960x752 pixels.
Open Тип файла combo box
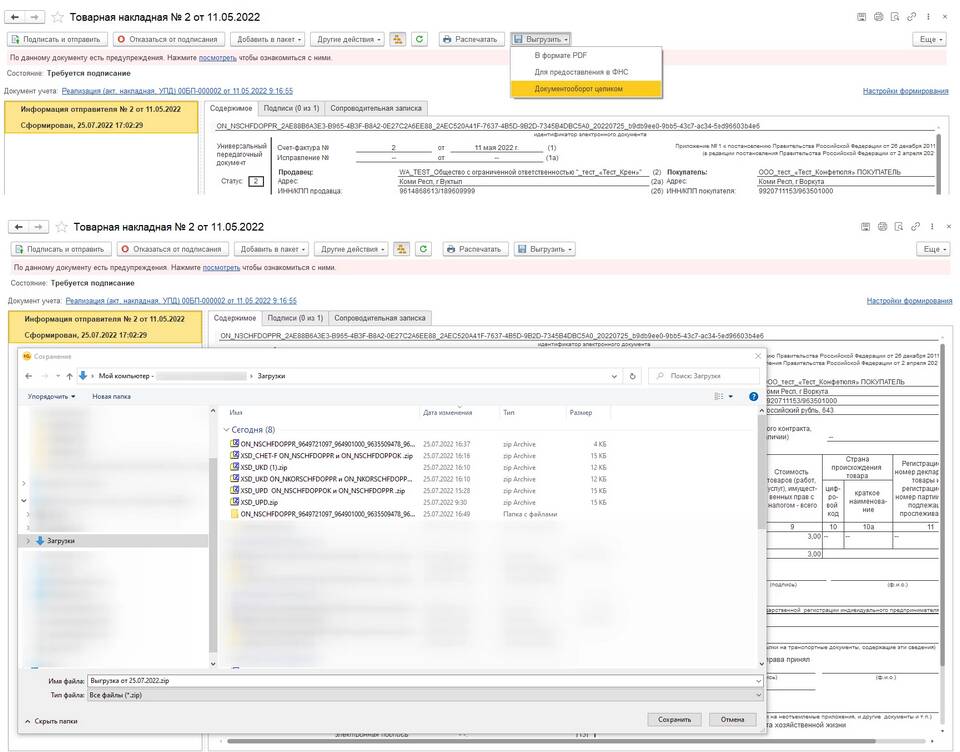click(x=426, y=695)
